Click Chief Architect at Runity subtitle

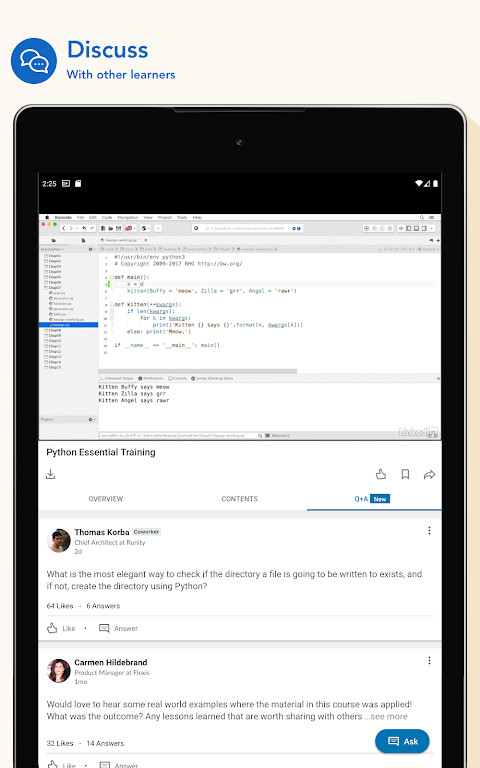click(110, 543)
